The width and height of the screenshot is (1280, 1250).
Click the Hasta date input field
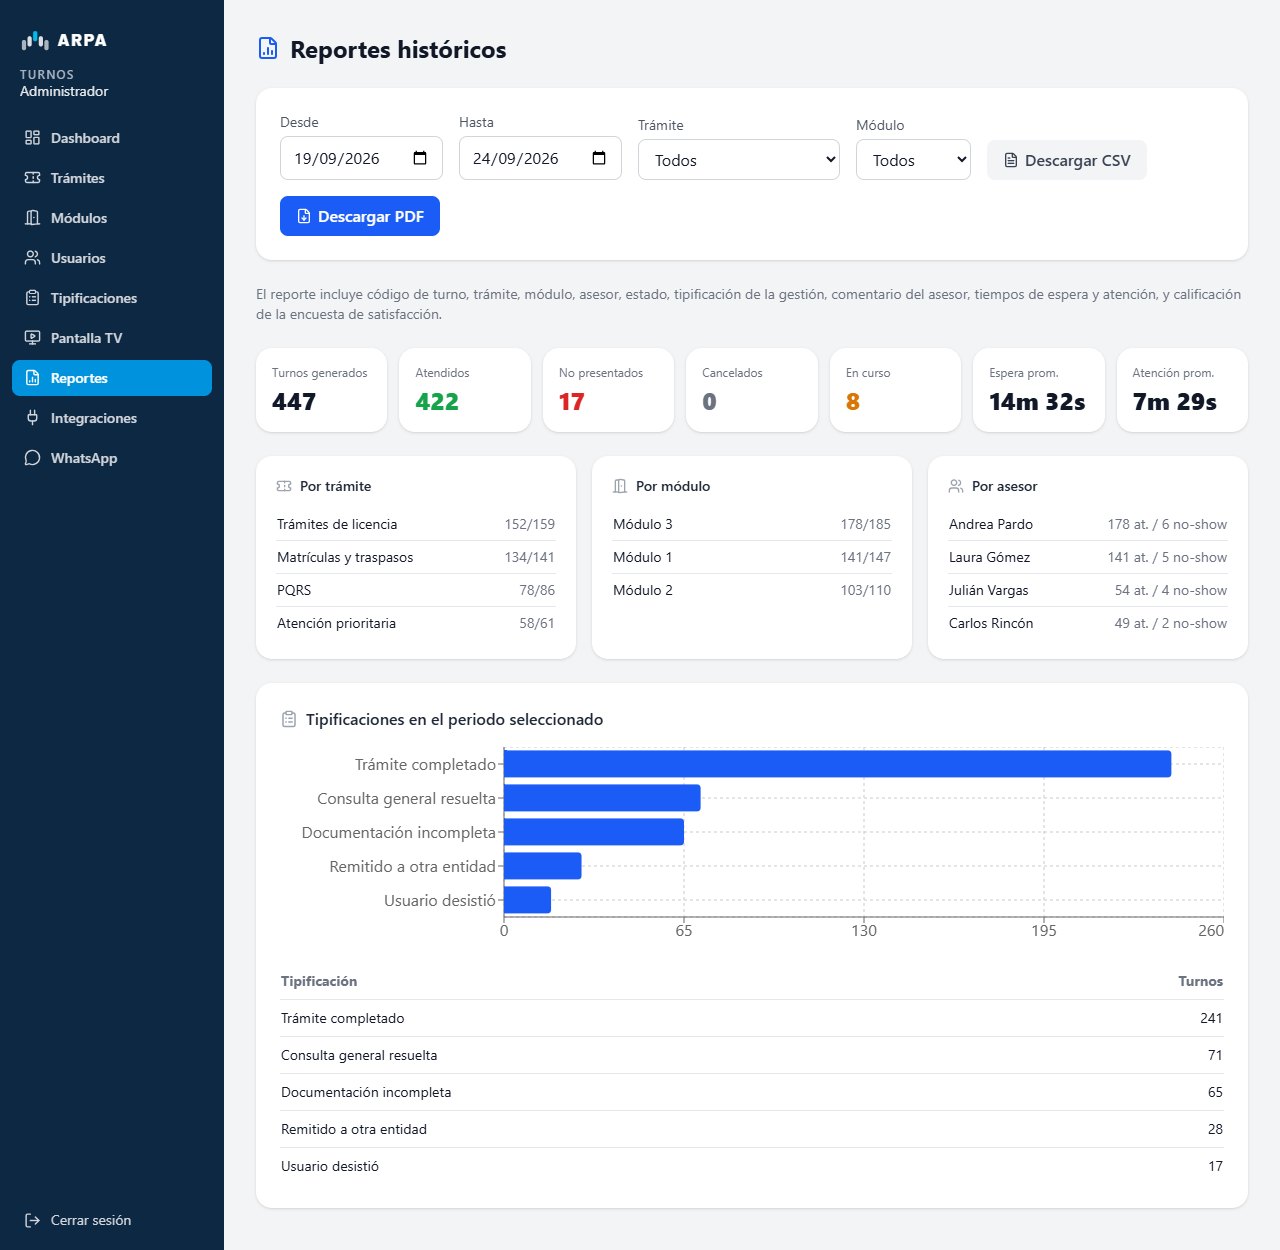pyautogui.click(x=540, y=158)
